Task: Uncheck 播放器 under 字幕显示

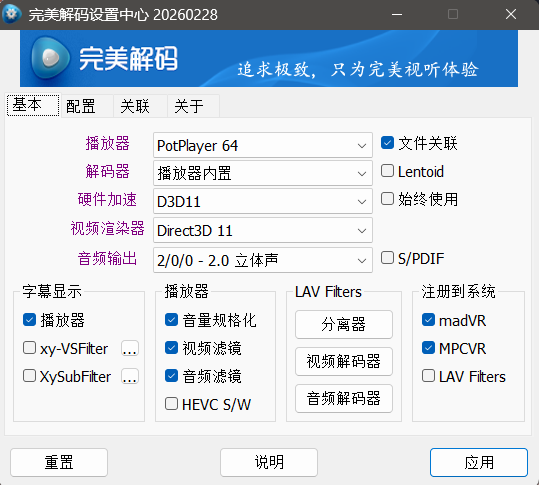Action: (30, 320)
